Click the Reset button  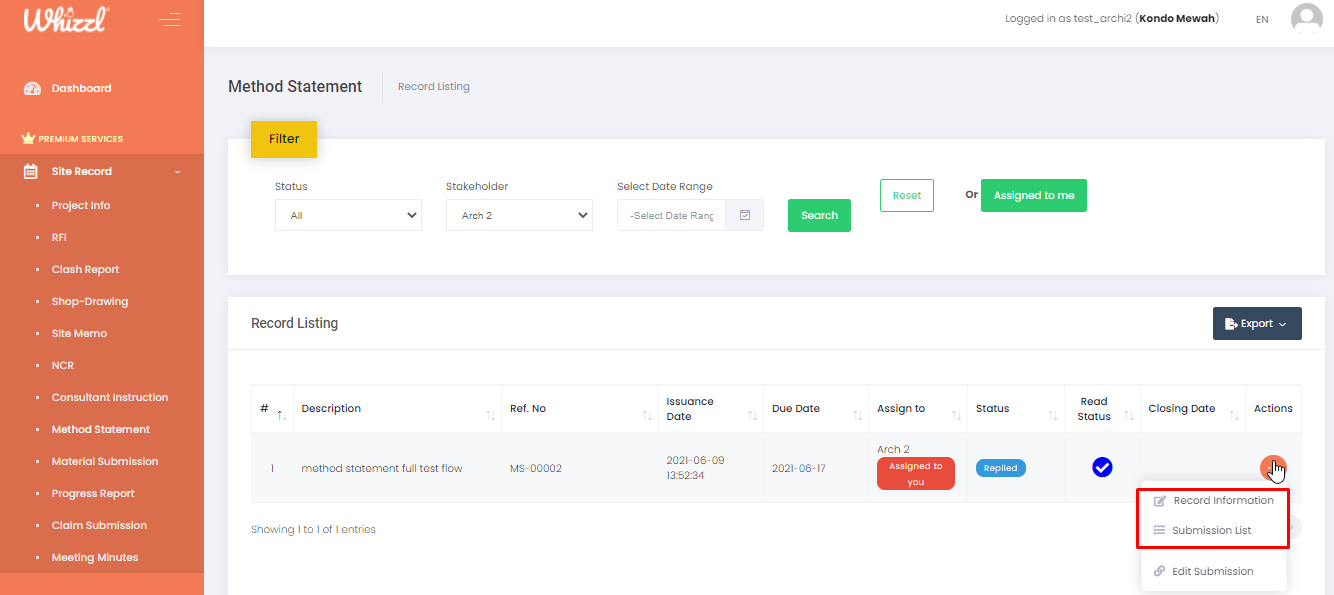906,195
